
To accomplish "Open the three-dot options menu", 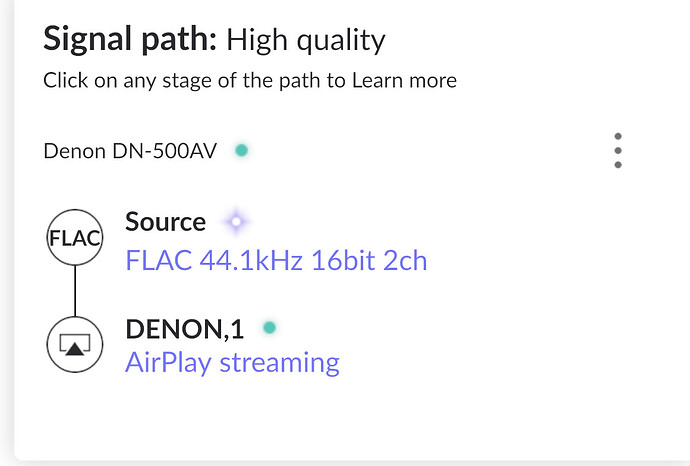I will [618, 150].
